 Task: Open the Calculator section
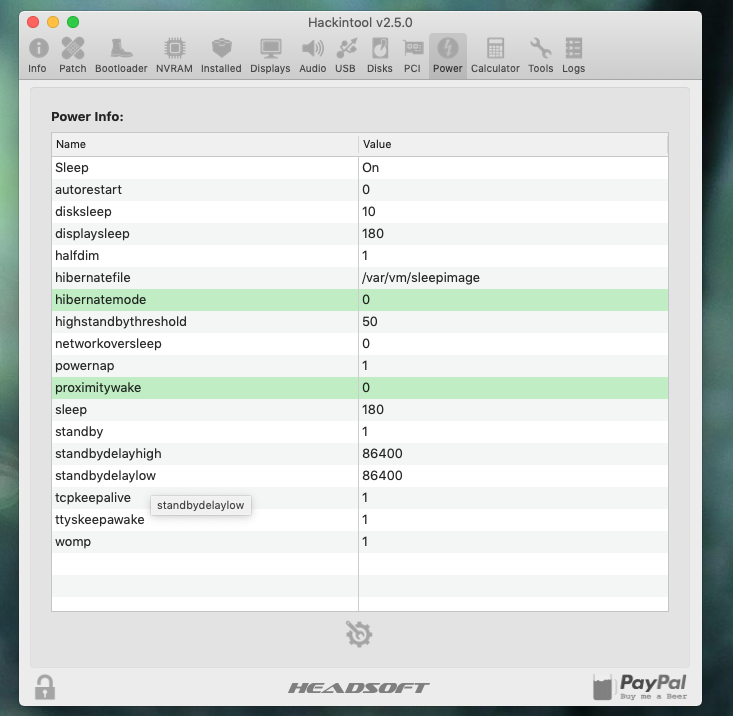(x=495, y=56)
